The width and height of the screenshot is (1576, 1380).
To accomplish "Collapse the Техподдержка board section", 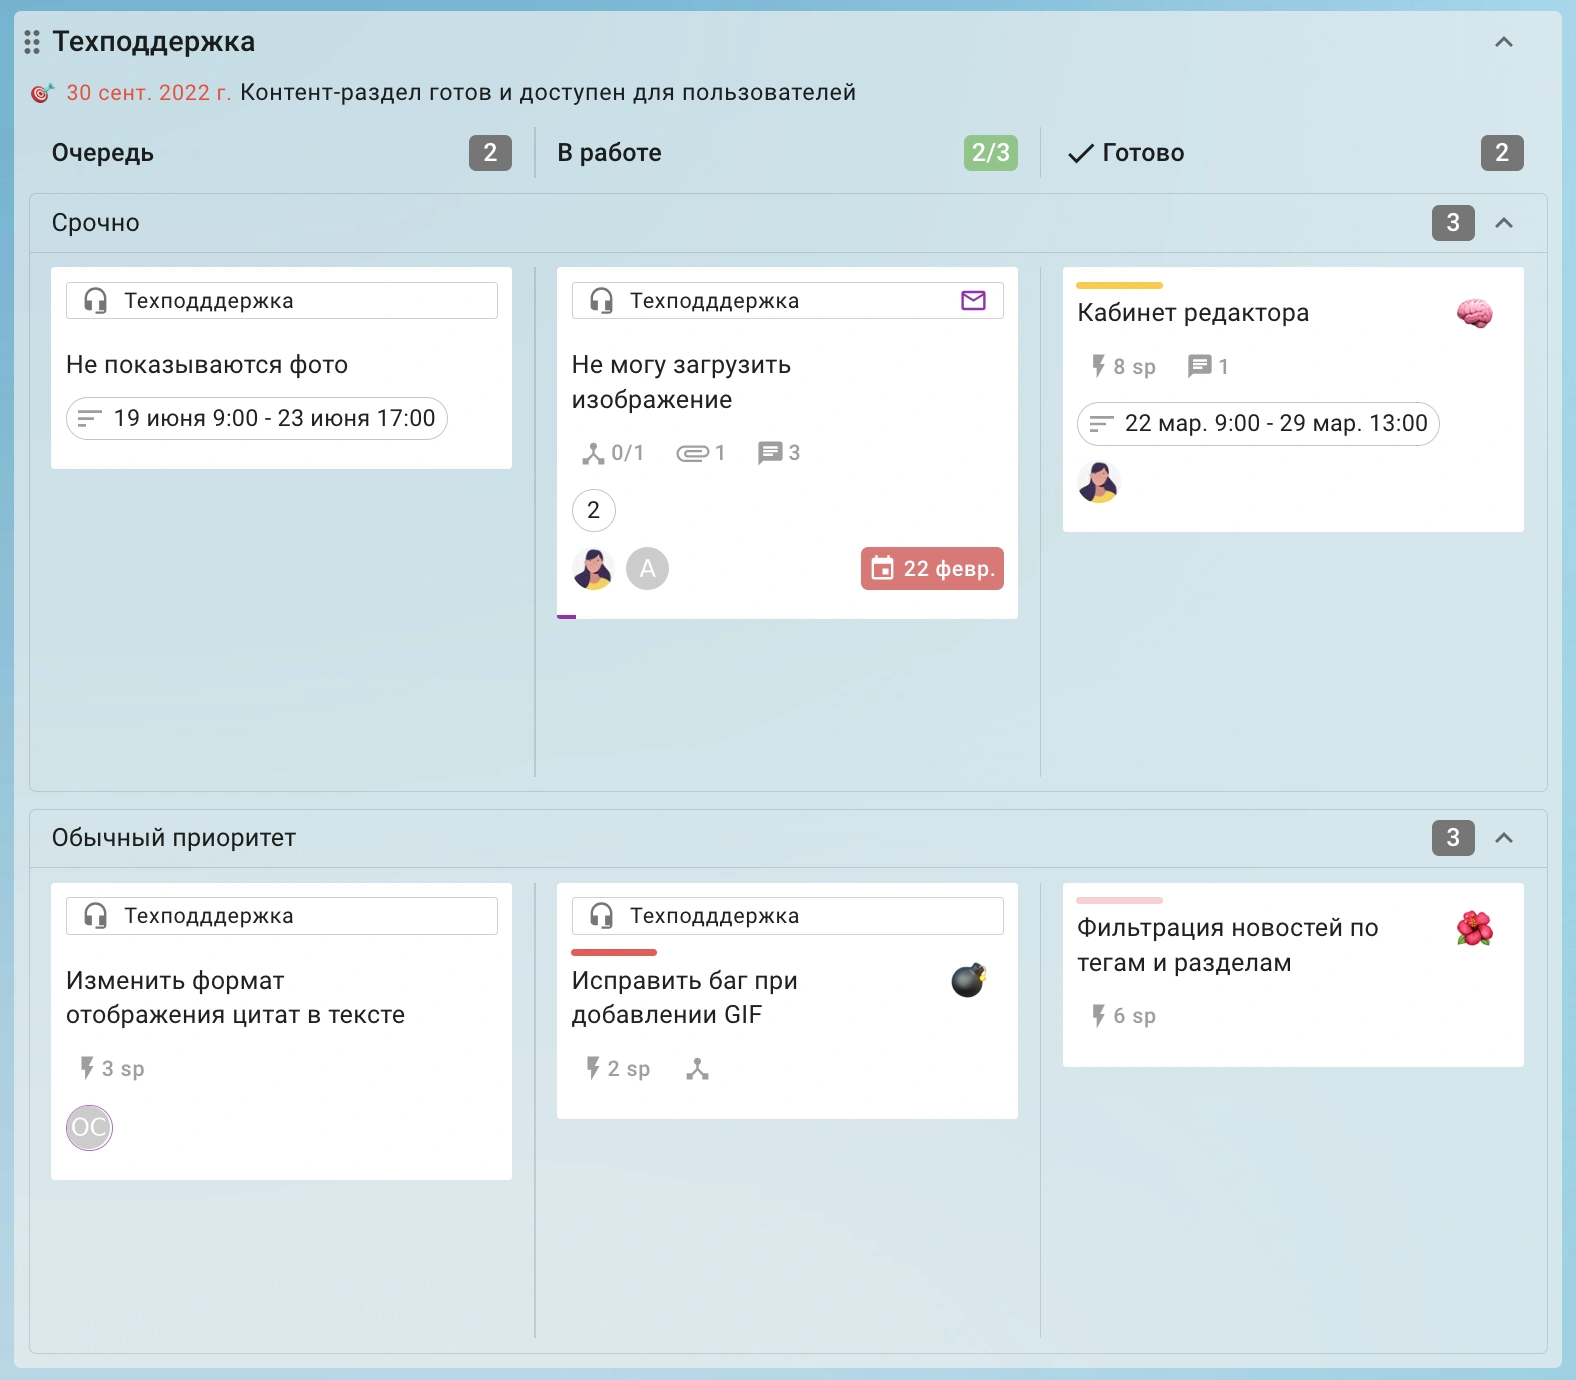I will tap(1503, 42).
